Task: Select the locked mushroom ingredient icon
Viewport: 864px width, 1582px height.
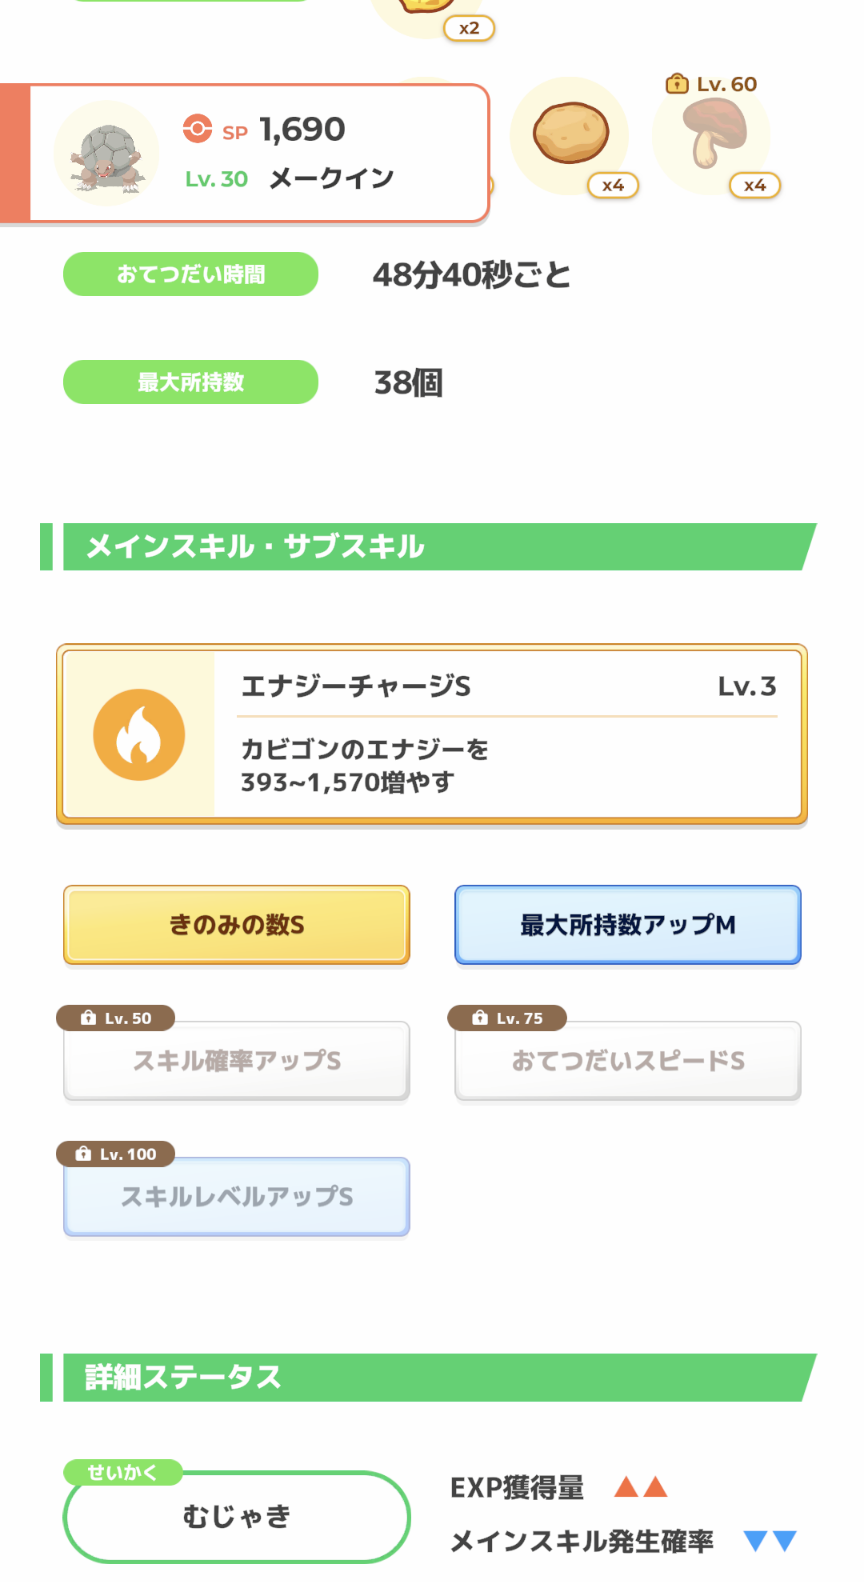Action: [711, 135]
